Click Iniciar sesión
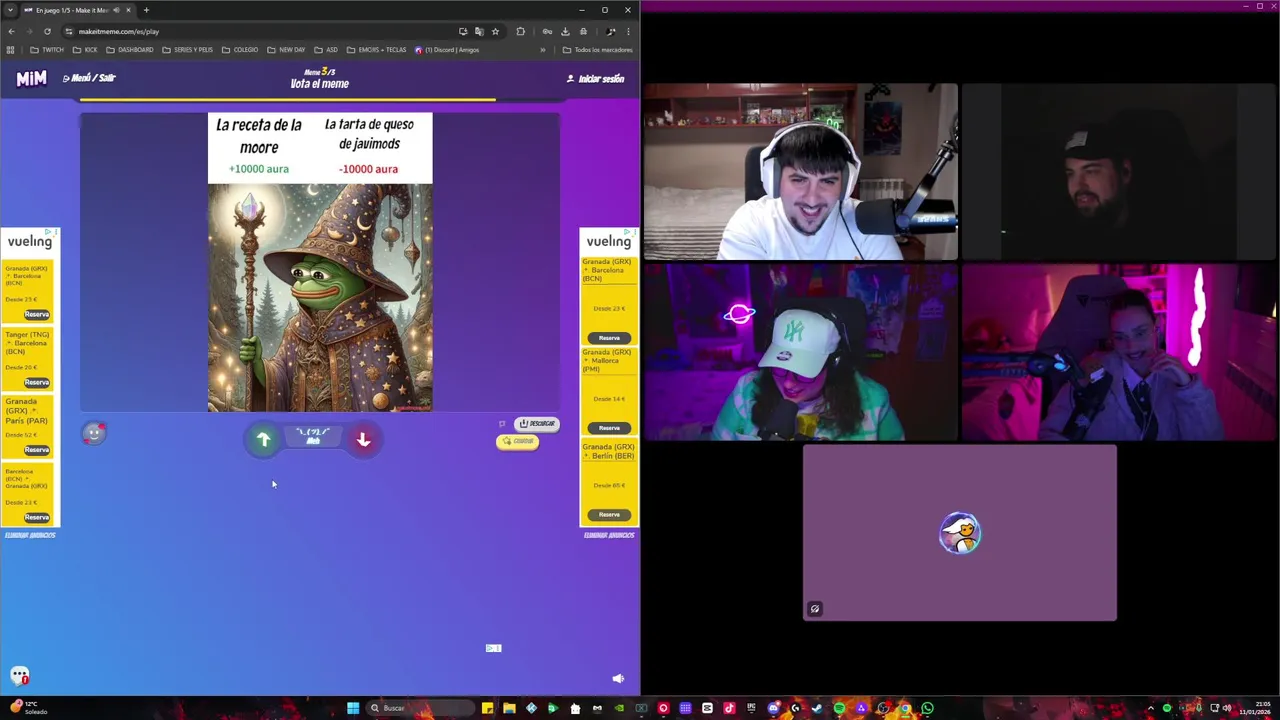The height and width of the screenshot is (720, 1280). tap(596, 79)
